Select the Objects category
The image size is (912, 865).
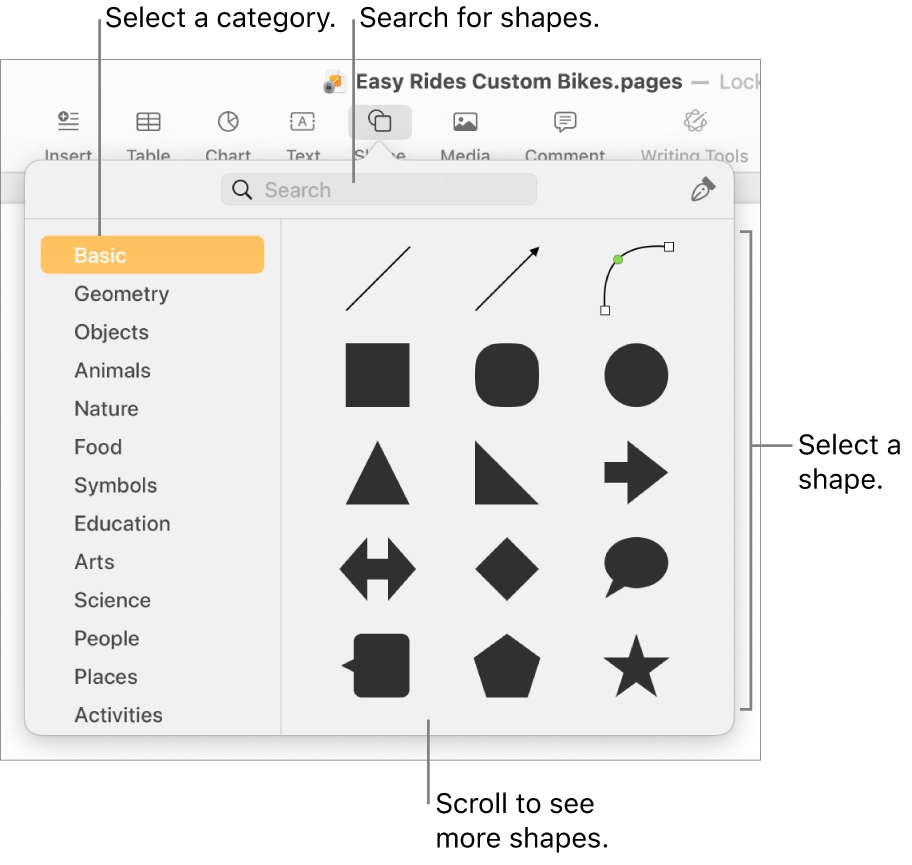pyautogui.click(x=112, y=332)
